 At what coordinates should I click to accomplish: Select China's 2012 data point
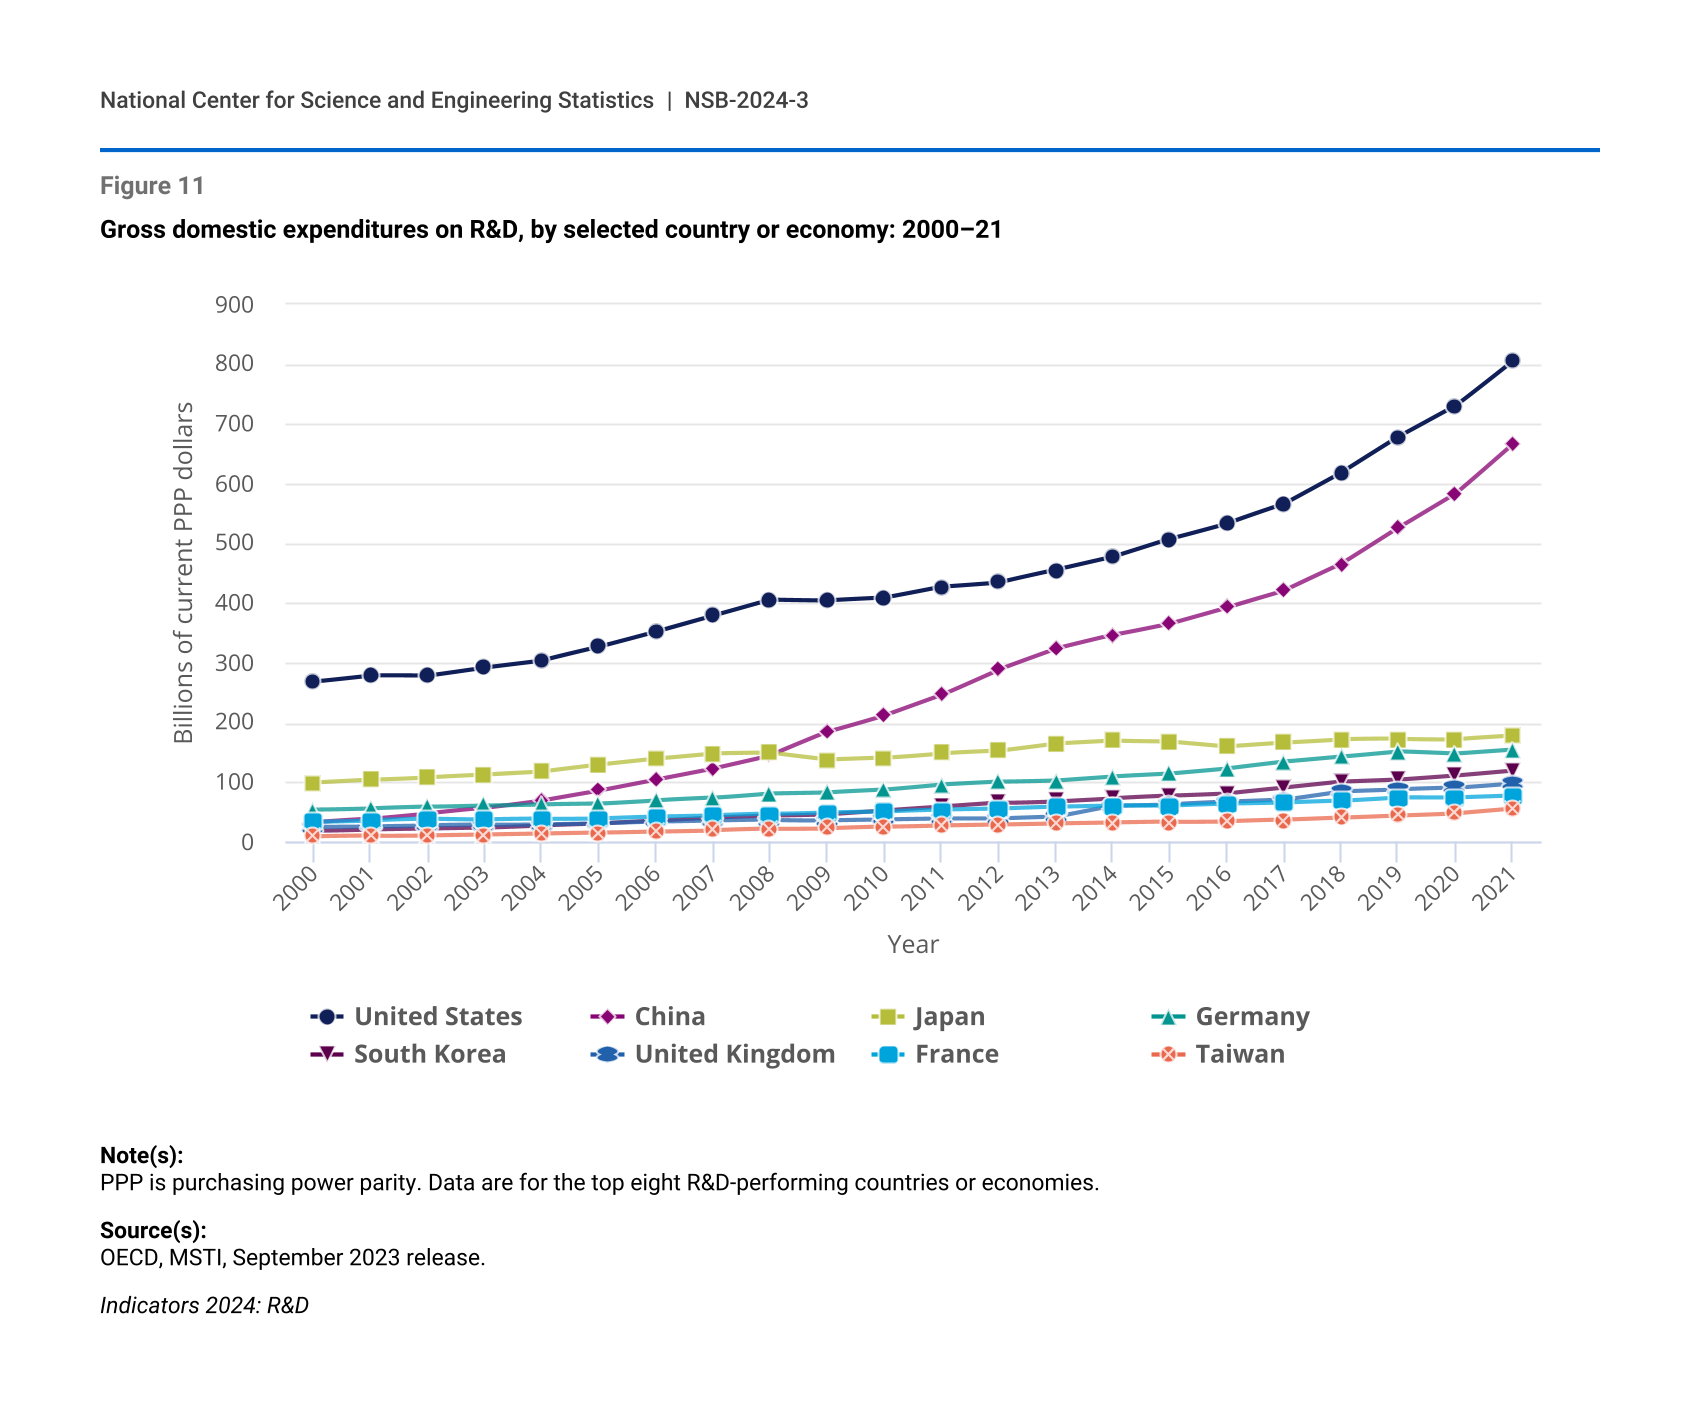998,669
